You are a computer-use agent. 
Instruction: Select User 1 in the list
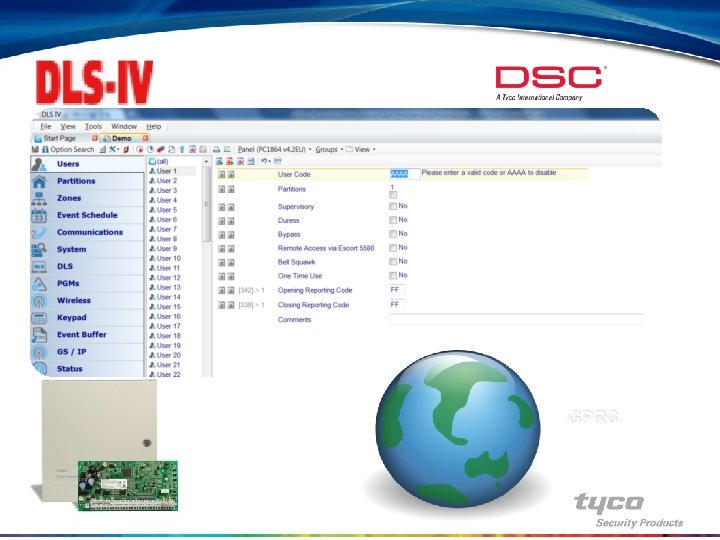coord(167,171)
